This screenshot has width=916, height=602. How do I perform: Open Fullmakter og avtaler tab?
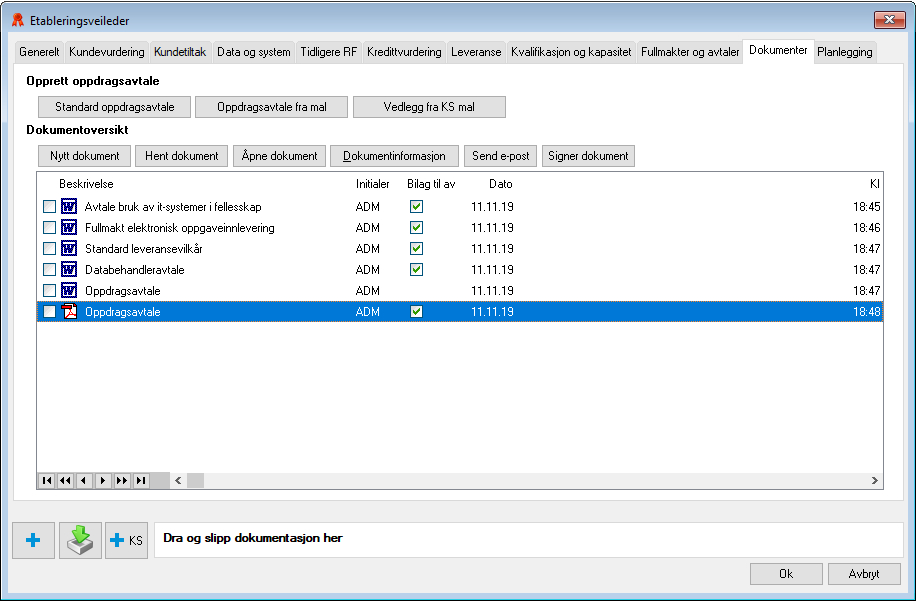click(690, 52)
